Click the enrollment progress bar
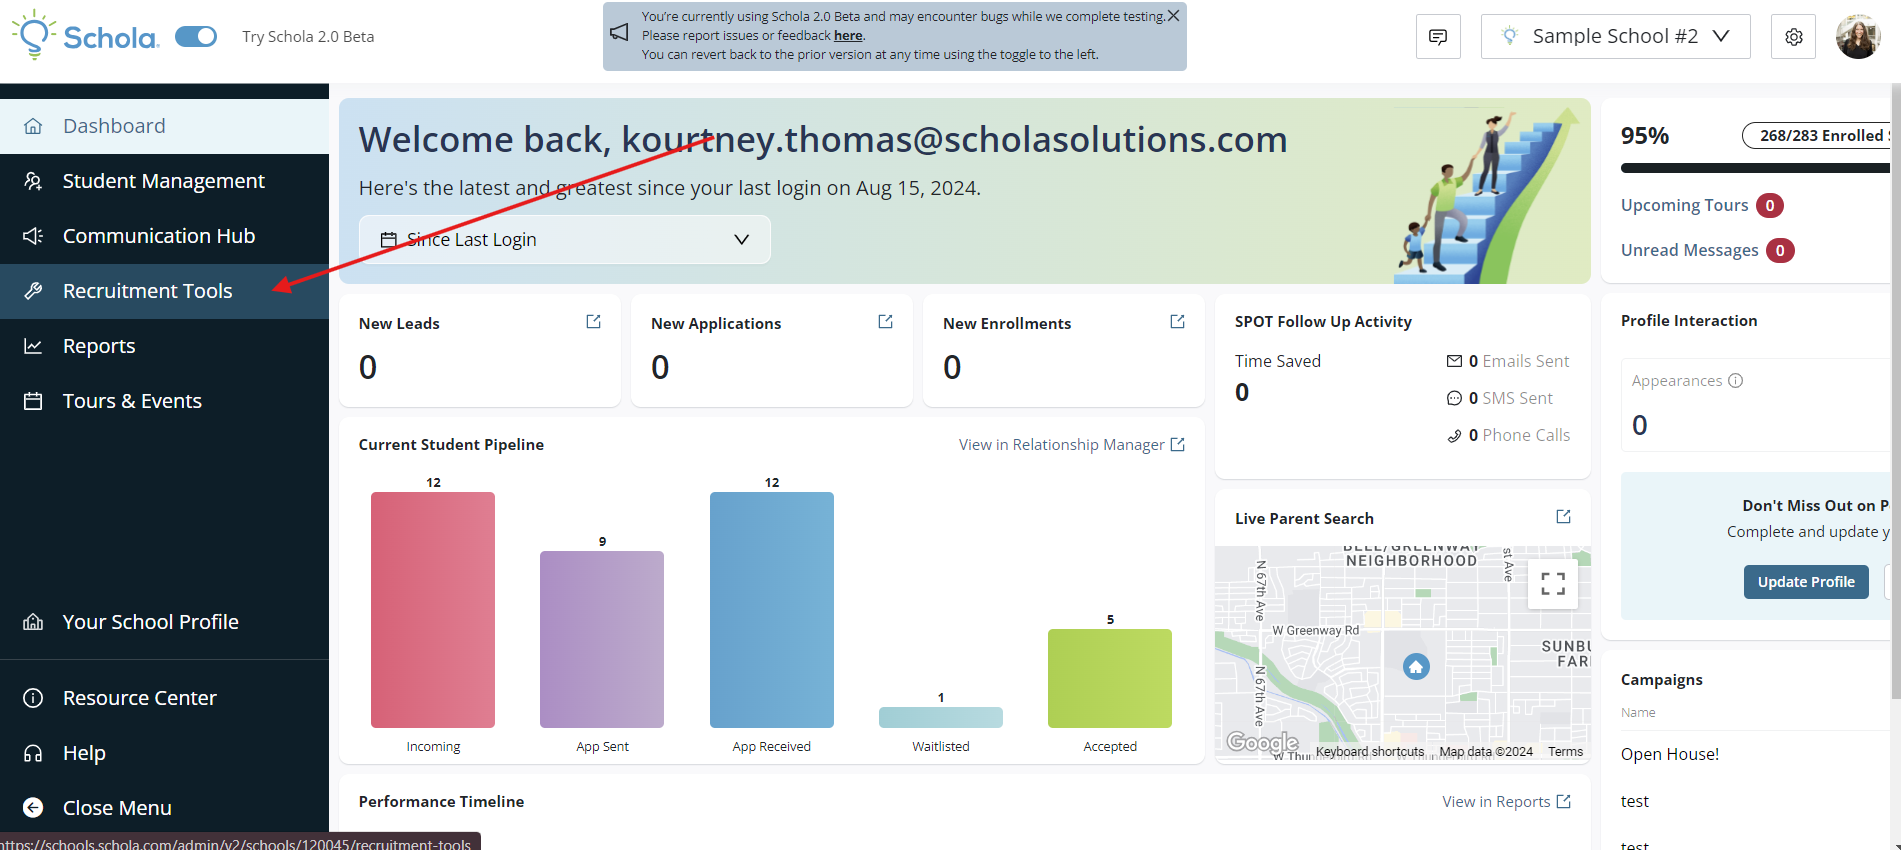Image resolution: width=1901 pixels, height=850 pixels. point(1755,169)
